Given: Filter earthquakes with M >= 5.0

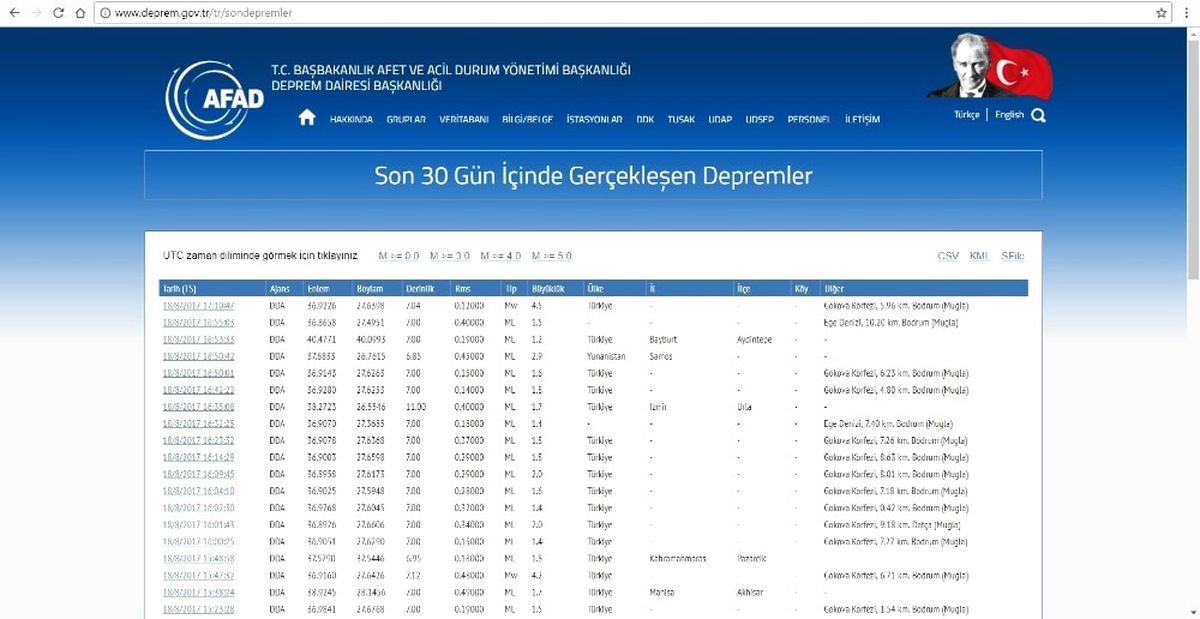Looking at the screenshot, I should coord(552,256).
